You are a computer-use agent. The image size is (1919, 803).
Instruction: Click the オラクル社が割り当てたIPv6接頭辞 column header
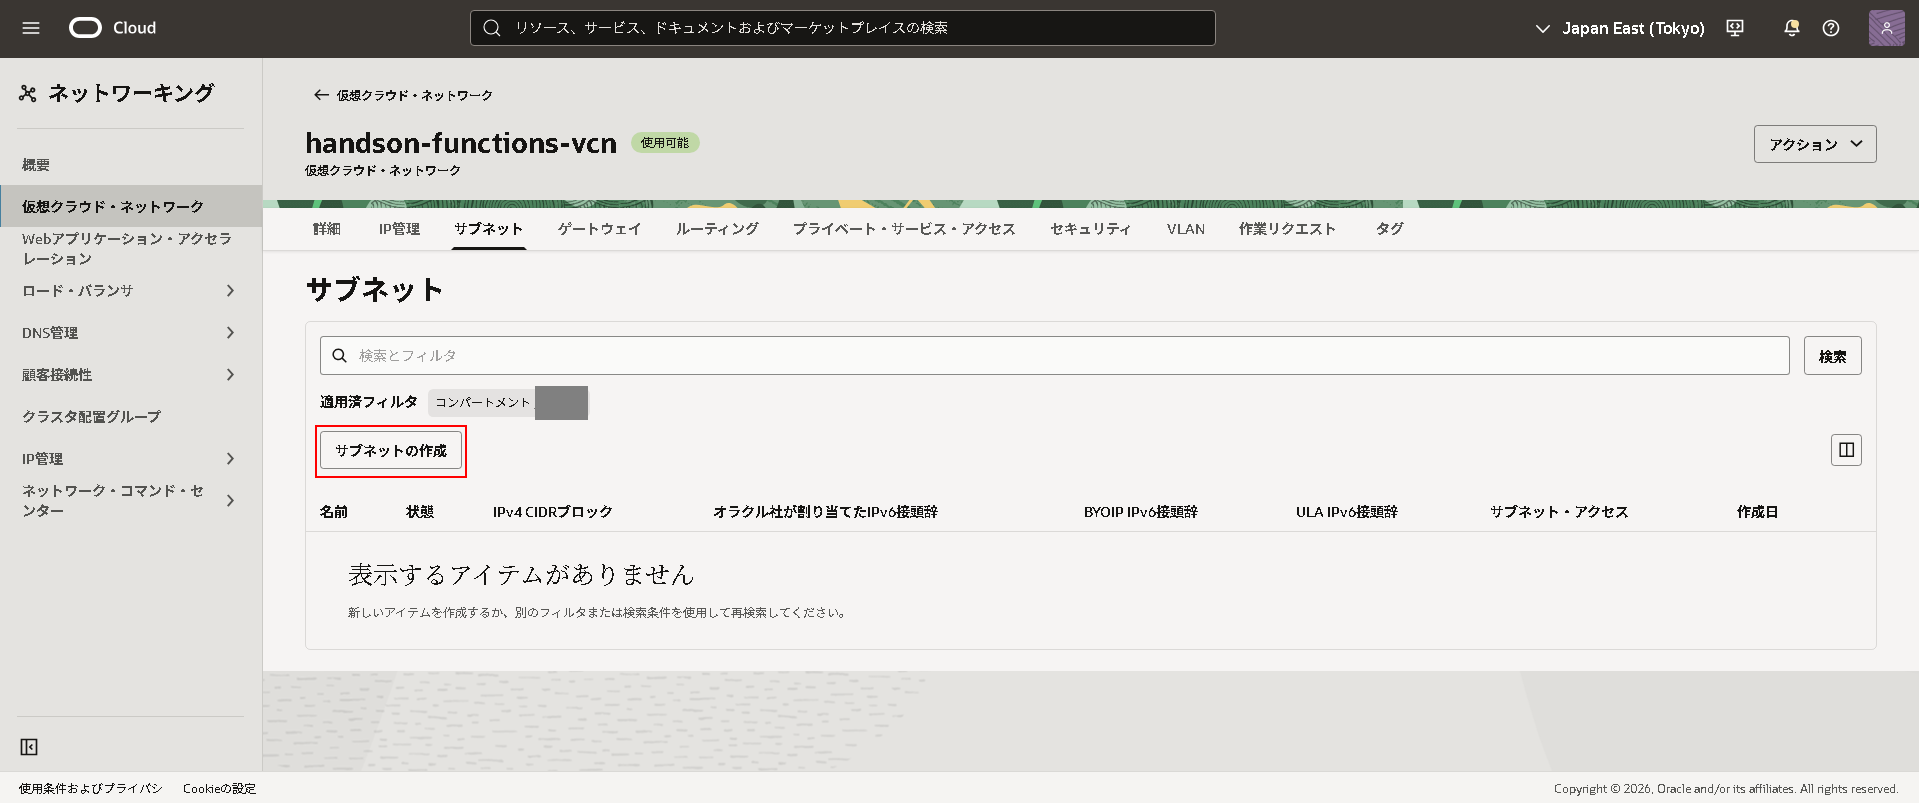825,512
